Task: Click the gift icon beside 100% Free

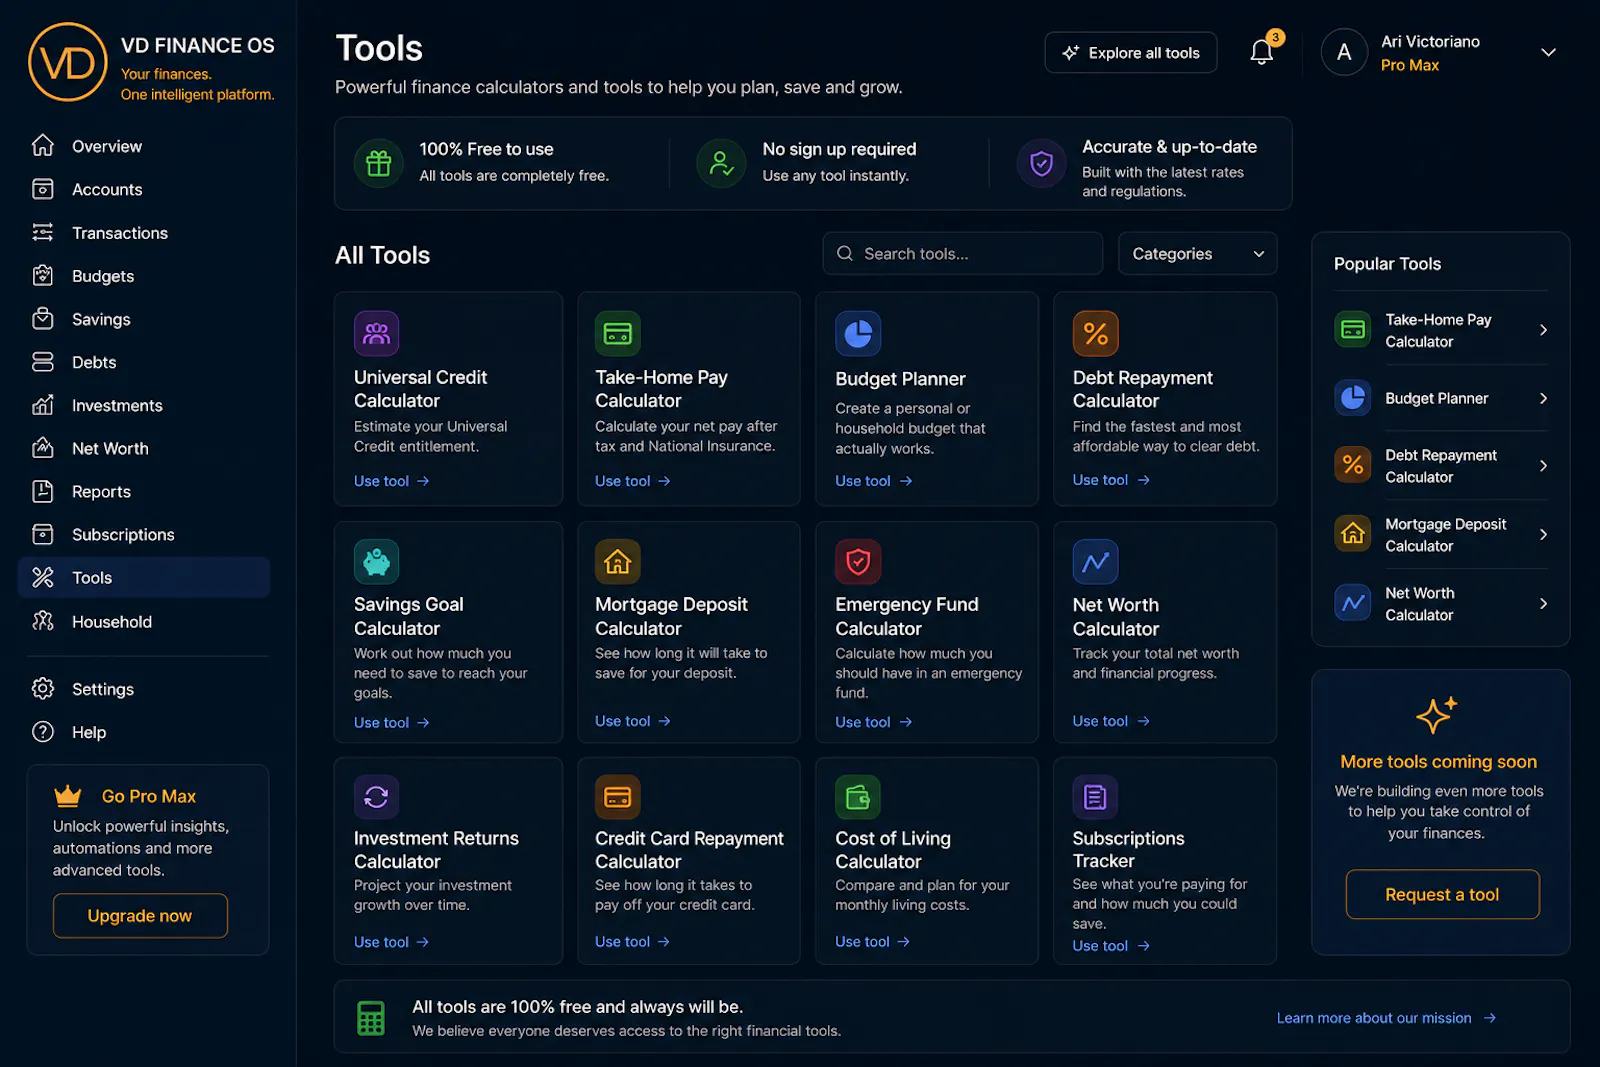Action: pyautogui.click(x=378, y=163)
